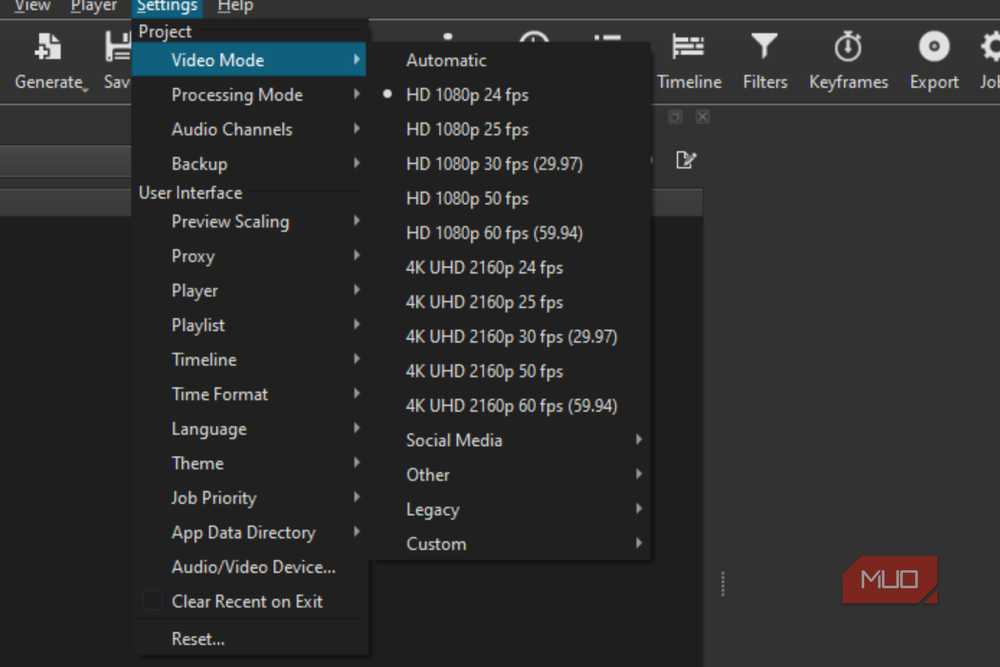Expand Player settings submenu

pos(249,290)
